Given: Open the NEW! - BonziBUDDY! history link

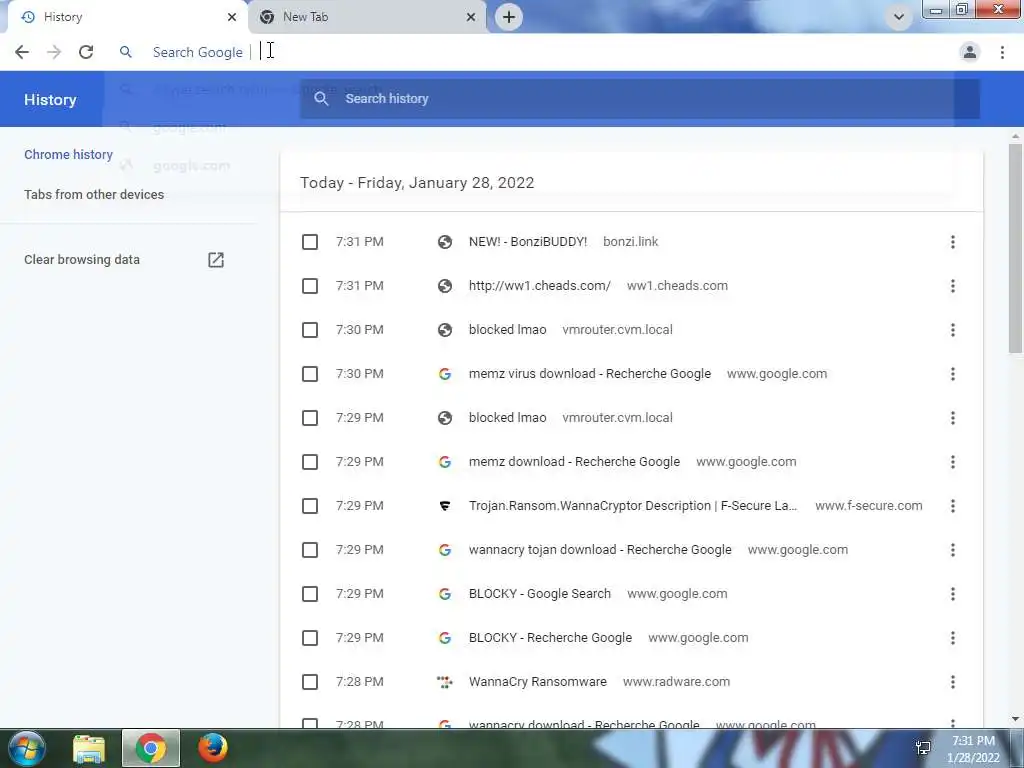Looking at the screenshot, I should coord(528,242).
